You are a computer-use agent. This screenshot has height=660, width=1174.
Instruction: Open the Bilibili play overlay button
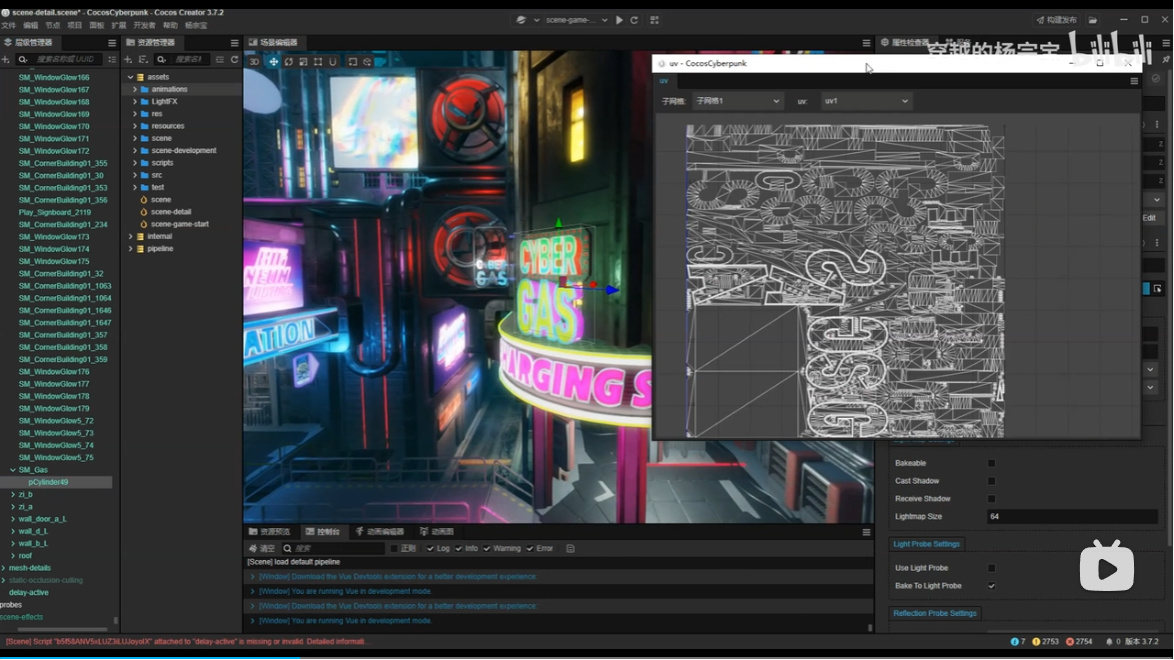pyautogui.click(x=1106, y=567)
